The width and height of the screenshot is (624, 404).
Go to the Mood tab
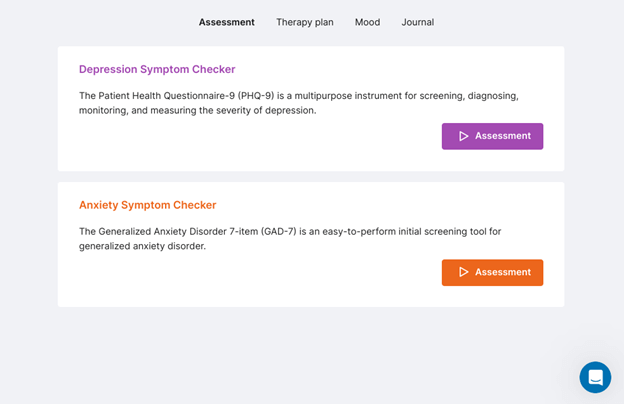367,22
